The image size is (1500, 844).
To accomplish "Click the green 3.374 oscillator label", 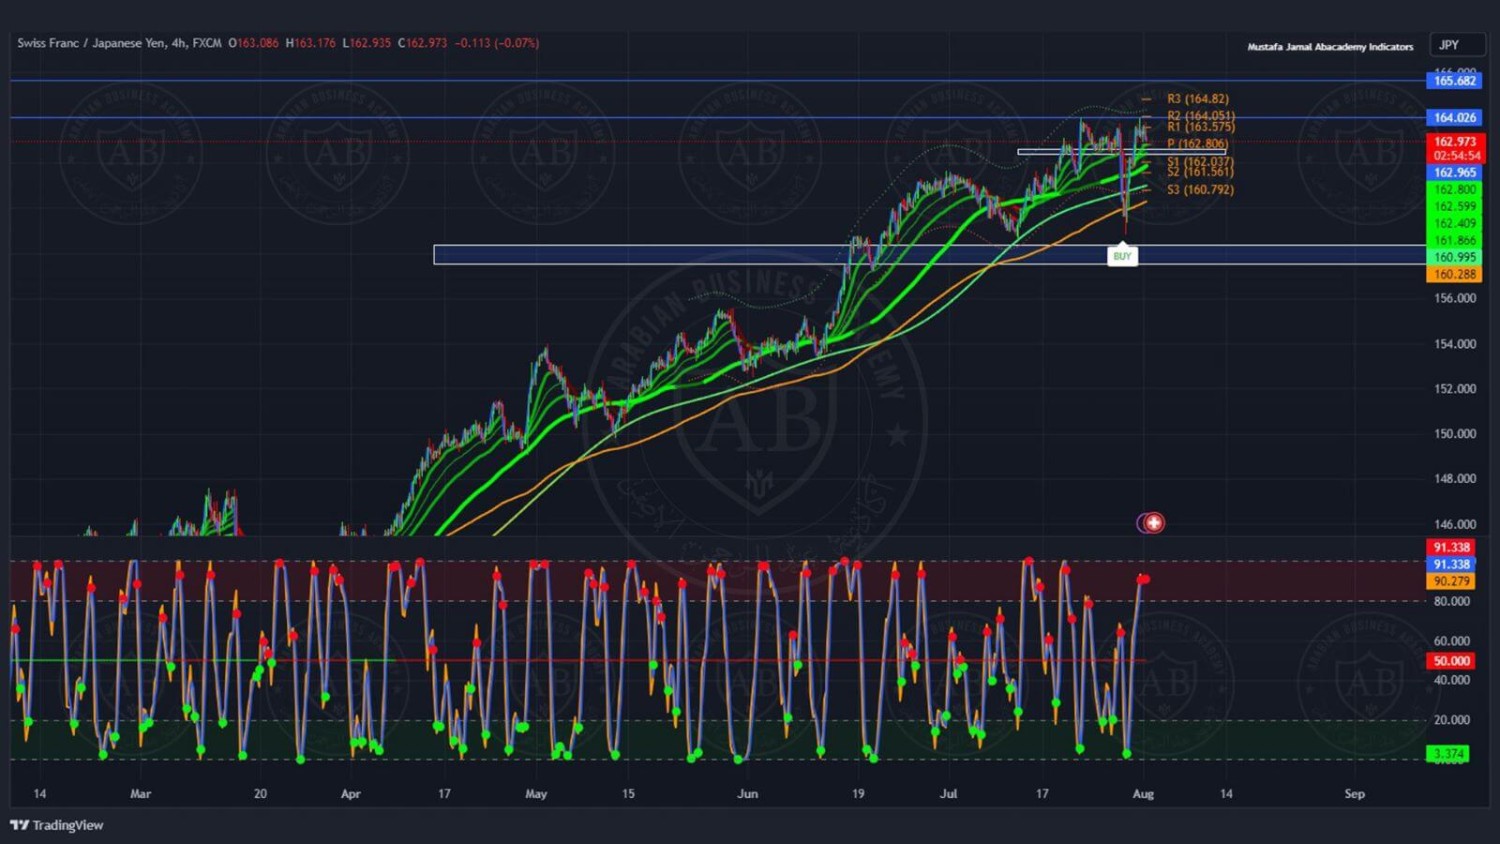I will [x=1448, y=754].
